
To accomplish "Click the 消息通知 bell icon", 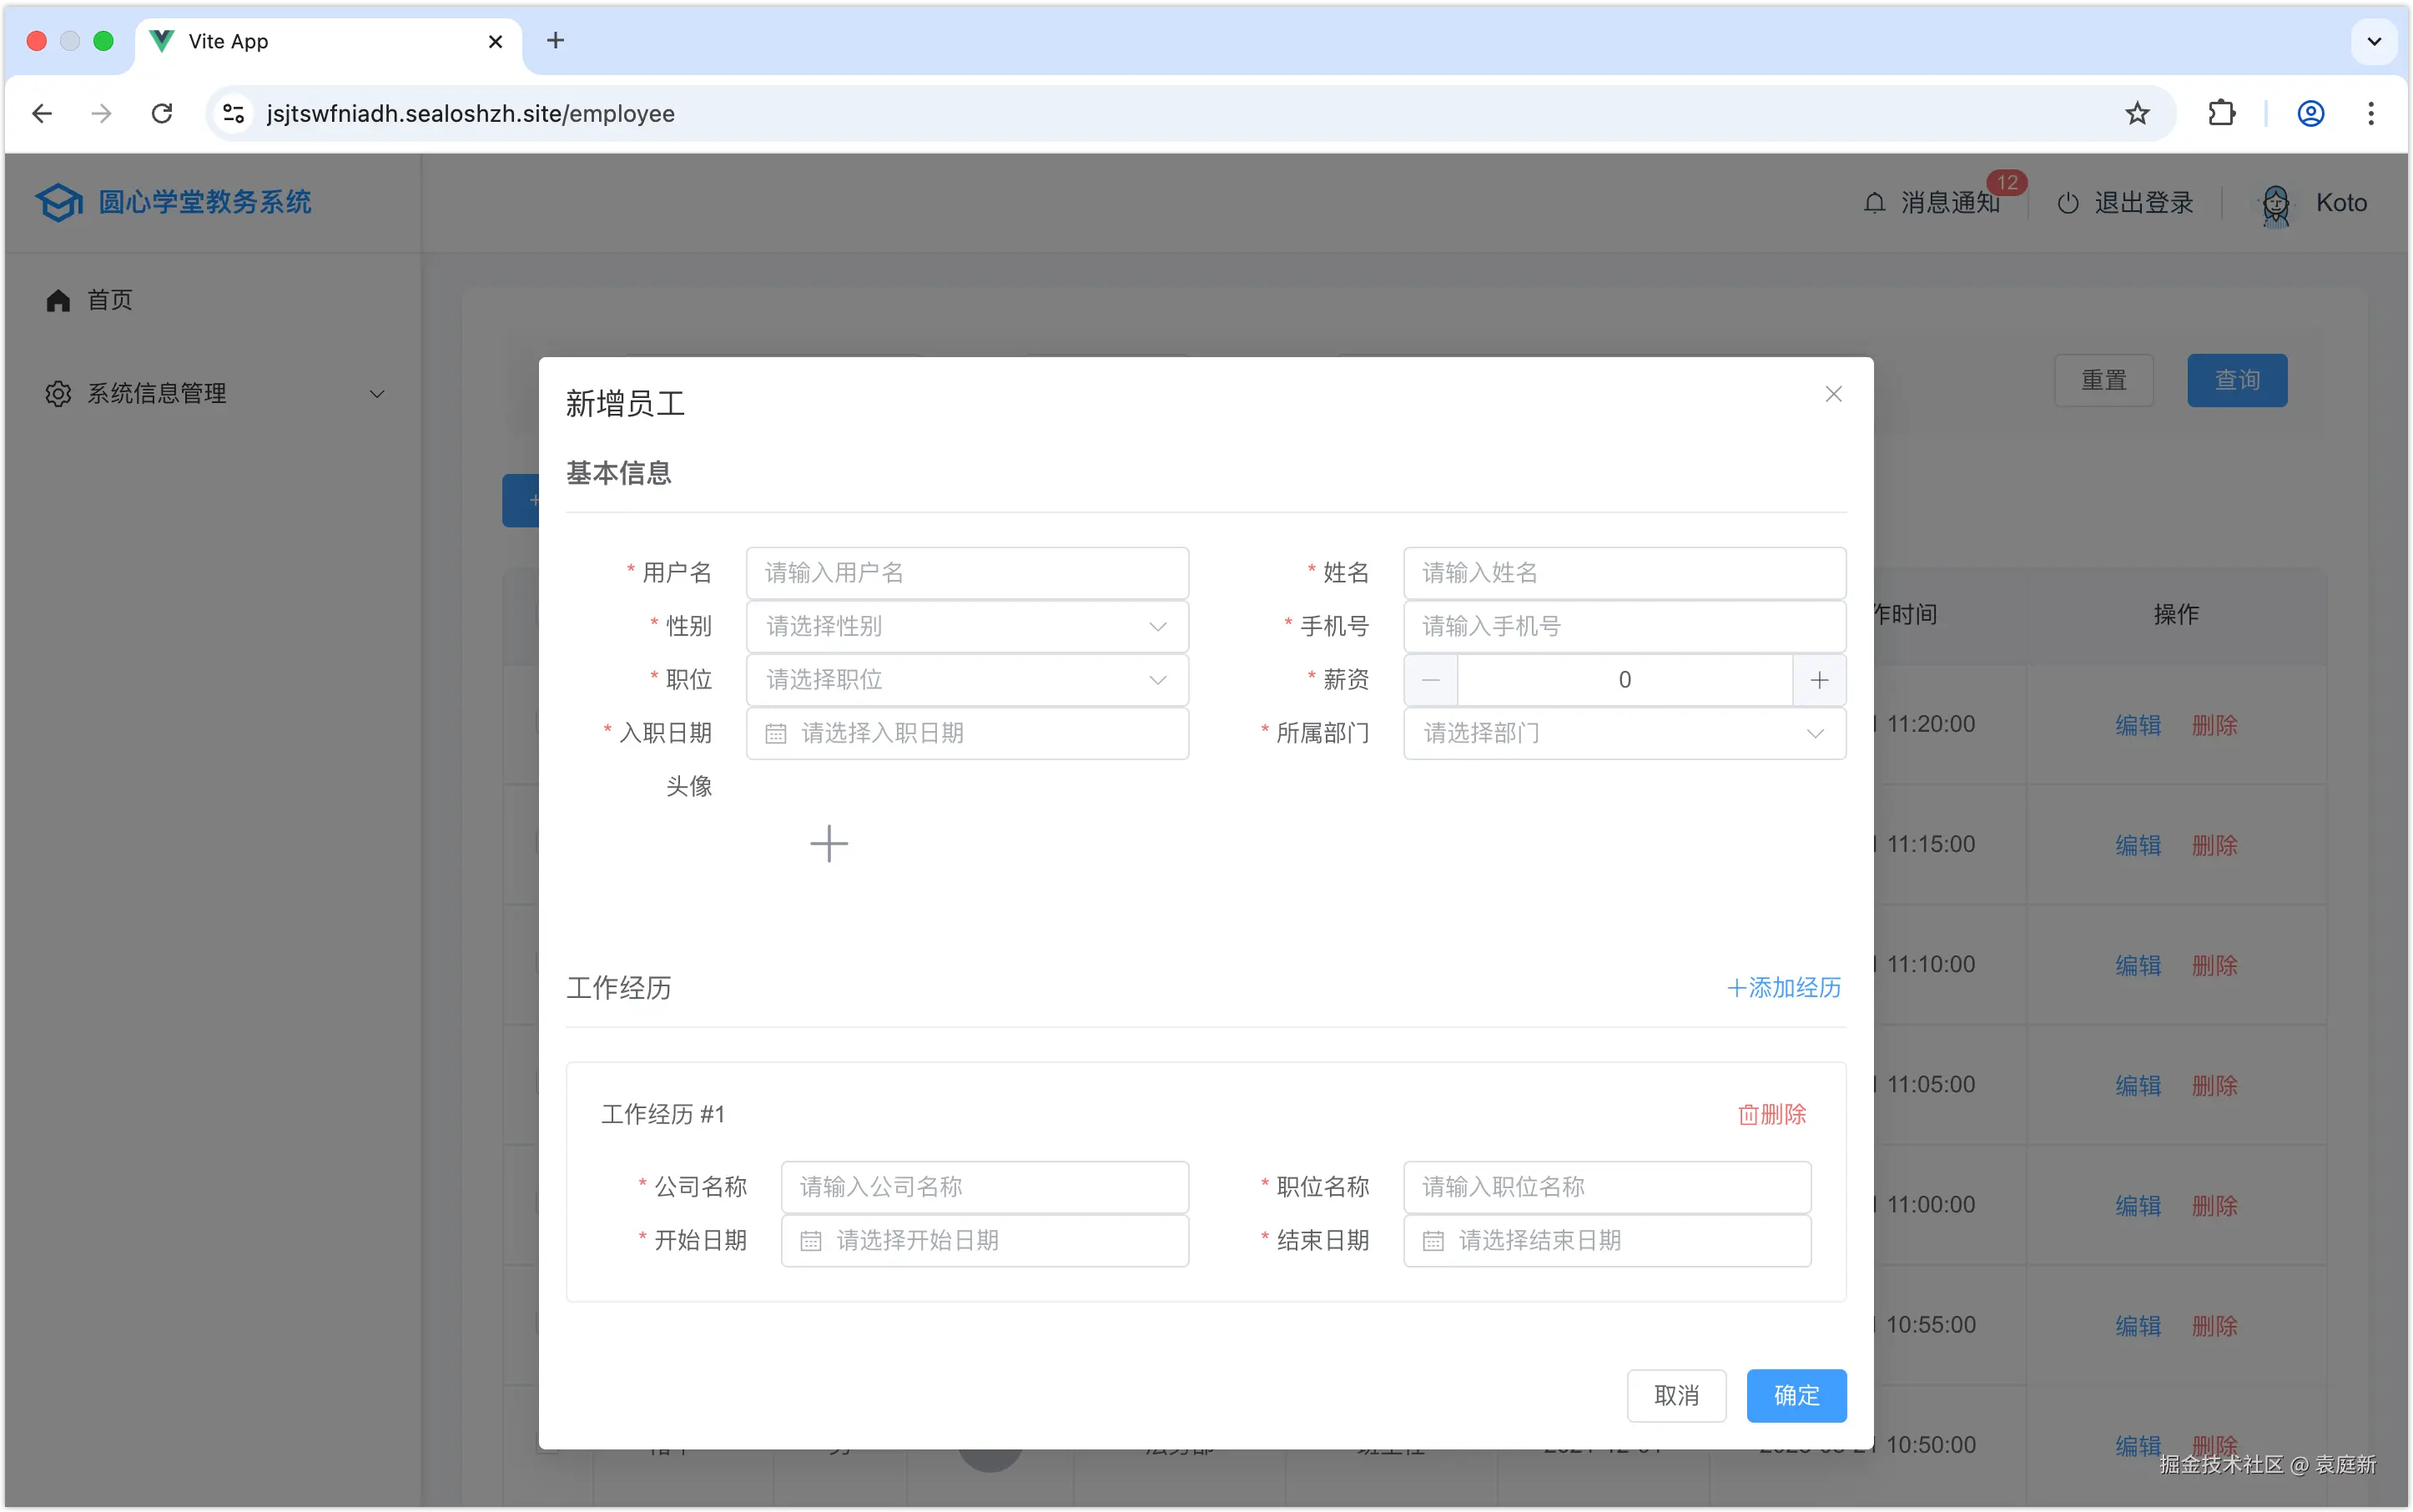I will [1875, 203].
